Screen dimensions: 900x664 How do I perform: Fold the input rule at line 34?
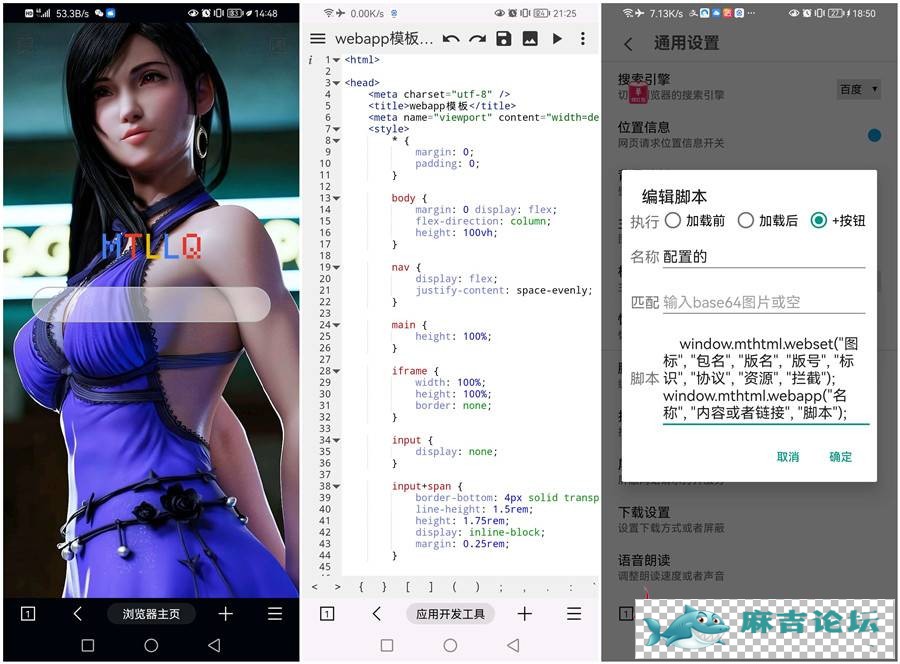pyautogui.click(x=336, y=440)
